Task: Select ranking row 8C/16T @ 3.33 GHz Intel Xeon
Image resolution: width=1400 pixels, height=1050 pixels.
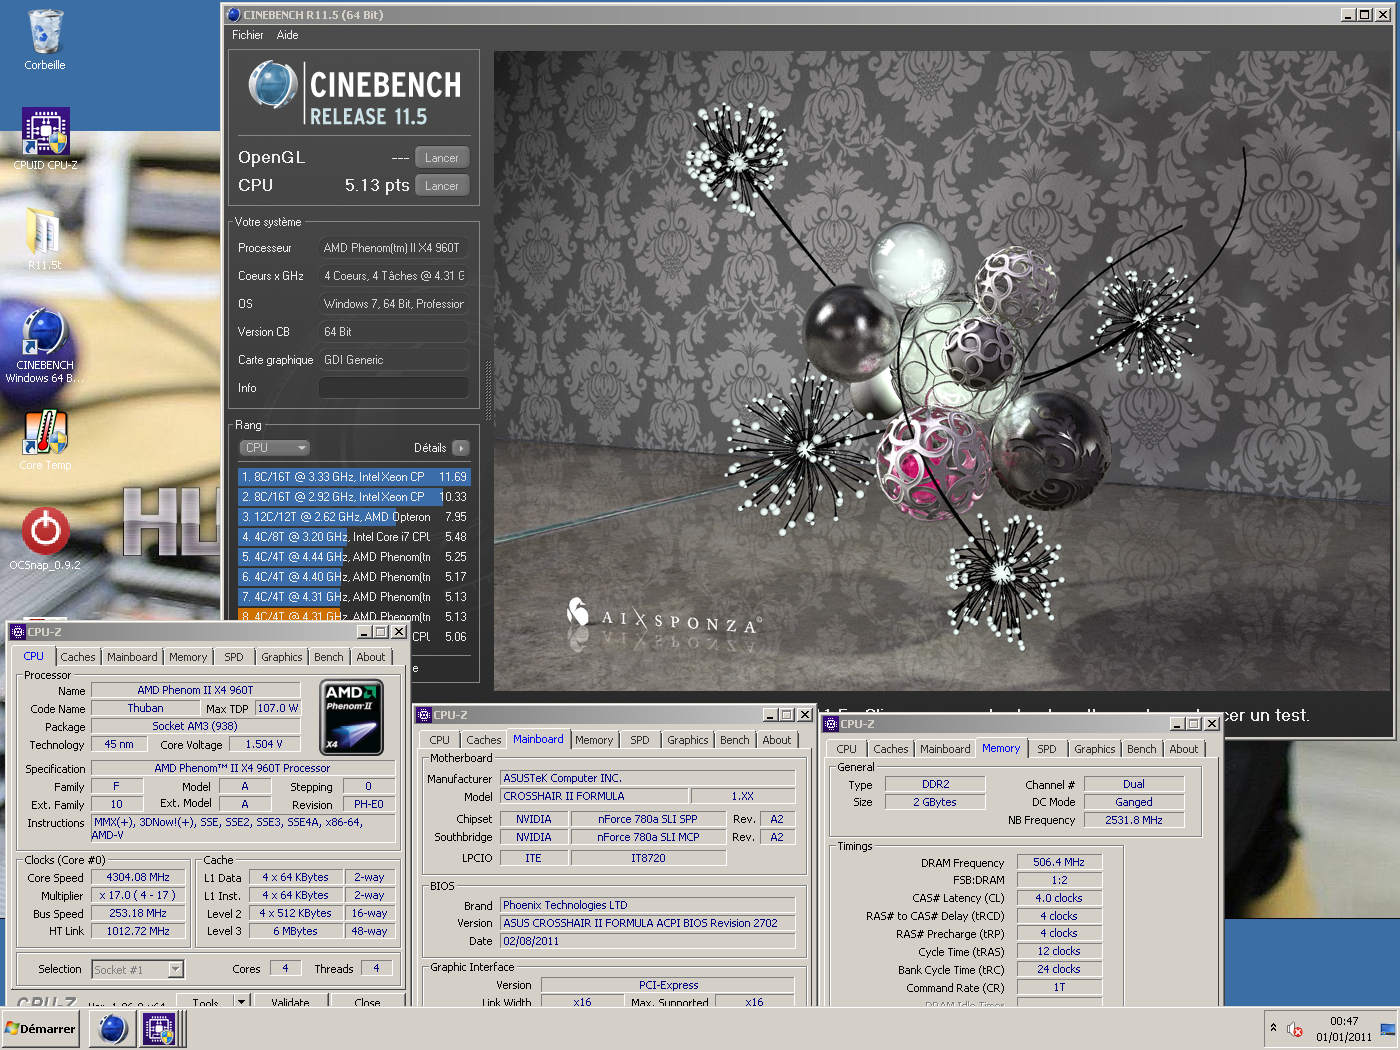Action: 353,477
